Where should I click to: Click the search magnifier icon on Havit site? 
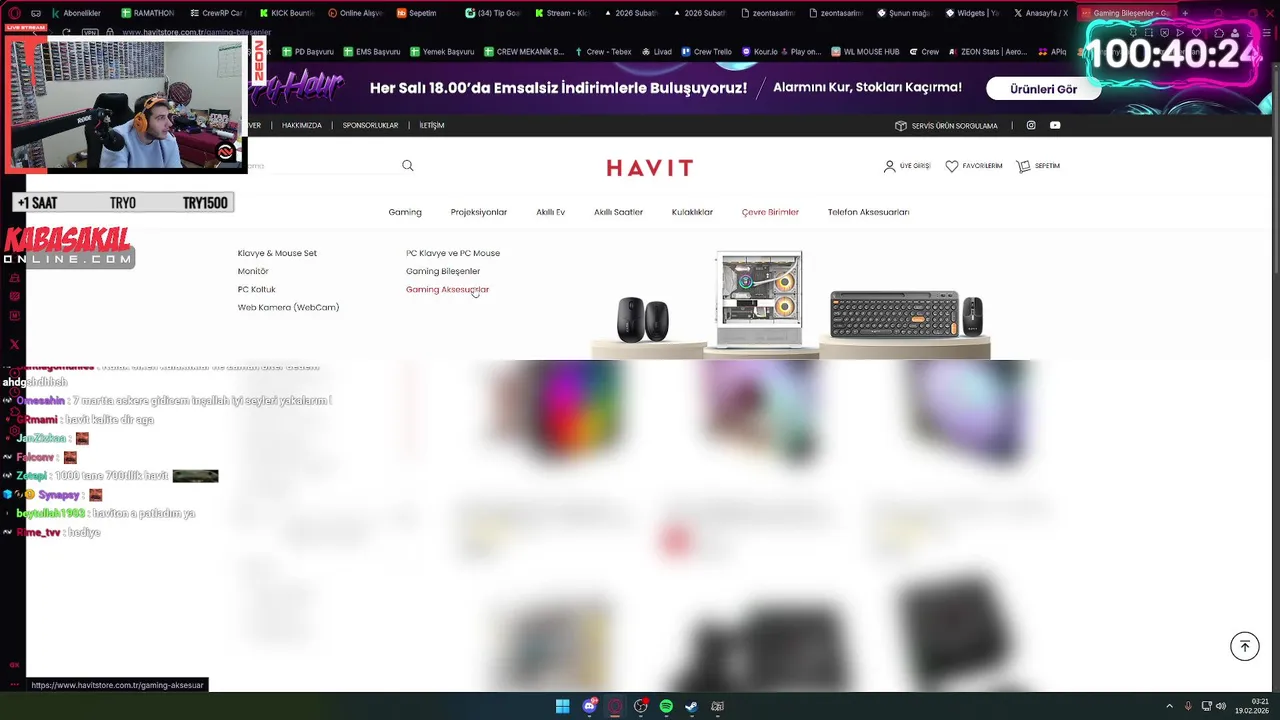click(407, 166)
